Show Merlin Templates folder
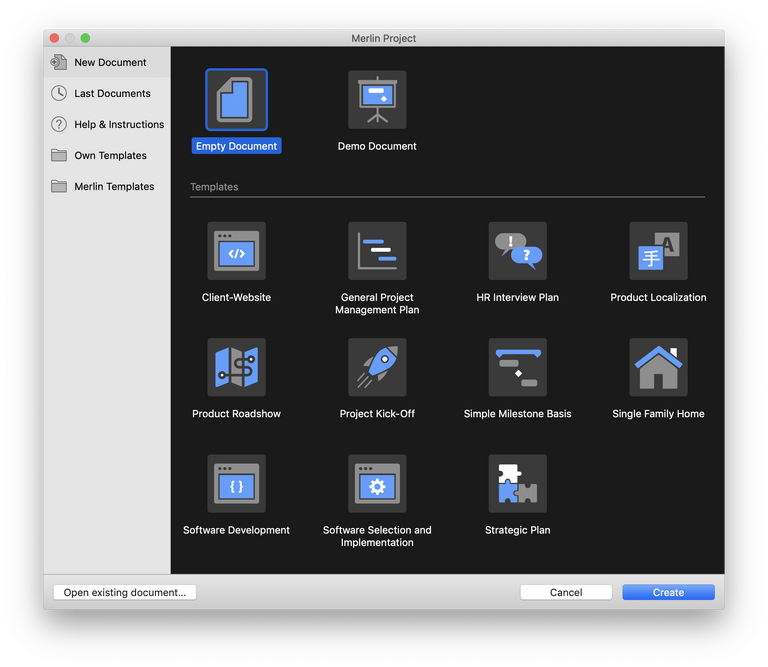 tap(114, 187)
